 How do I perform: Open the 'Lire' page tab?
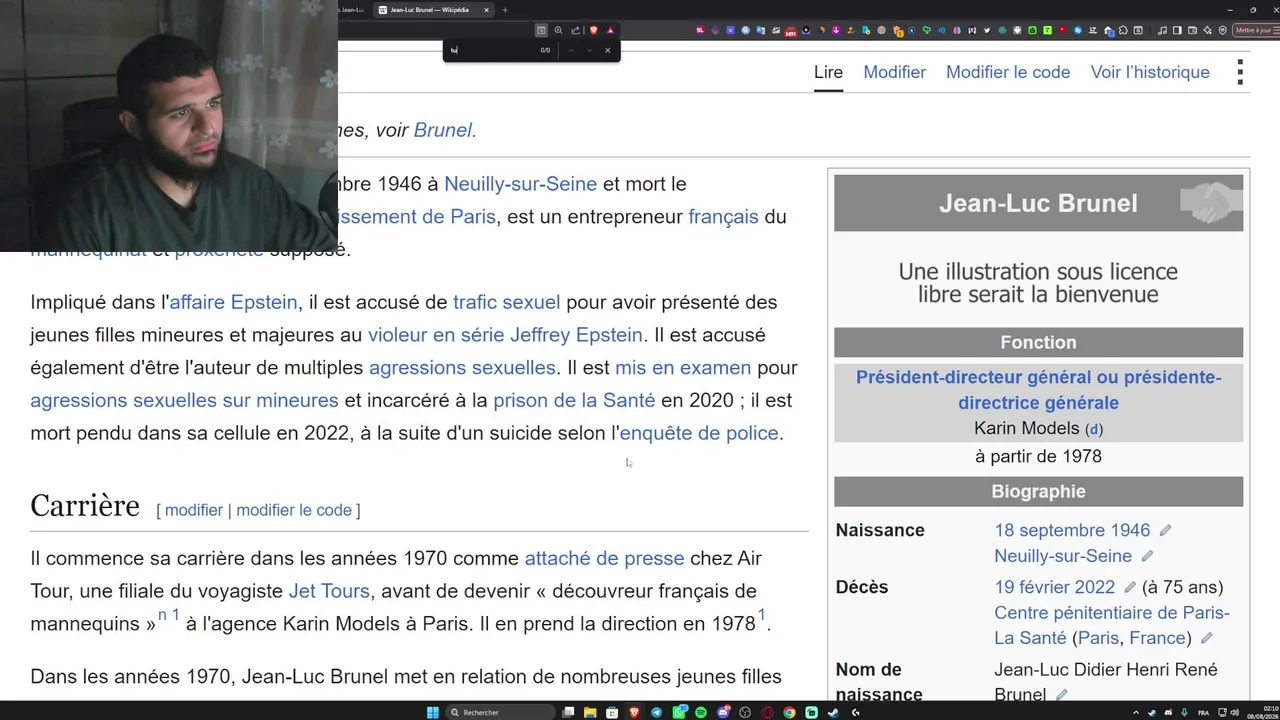(828, 72)
